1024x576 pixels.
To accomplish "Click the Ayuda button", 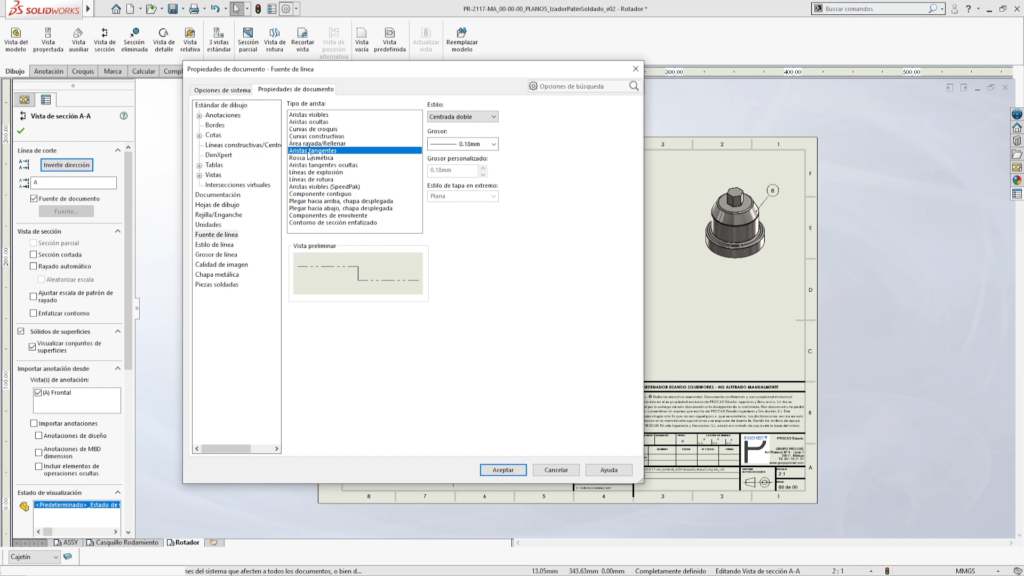I will coord(609,470).
